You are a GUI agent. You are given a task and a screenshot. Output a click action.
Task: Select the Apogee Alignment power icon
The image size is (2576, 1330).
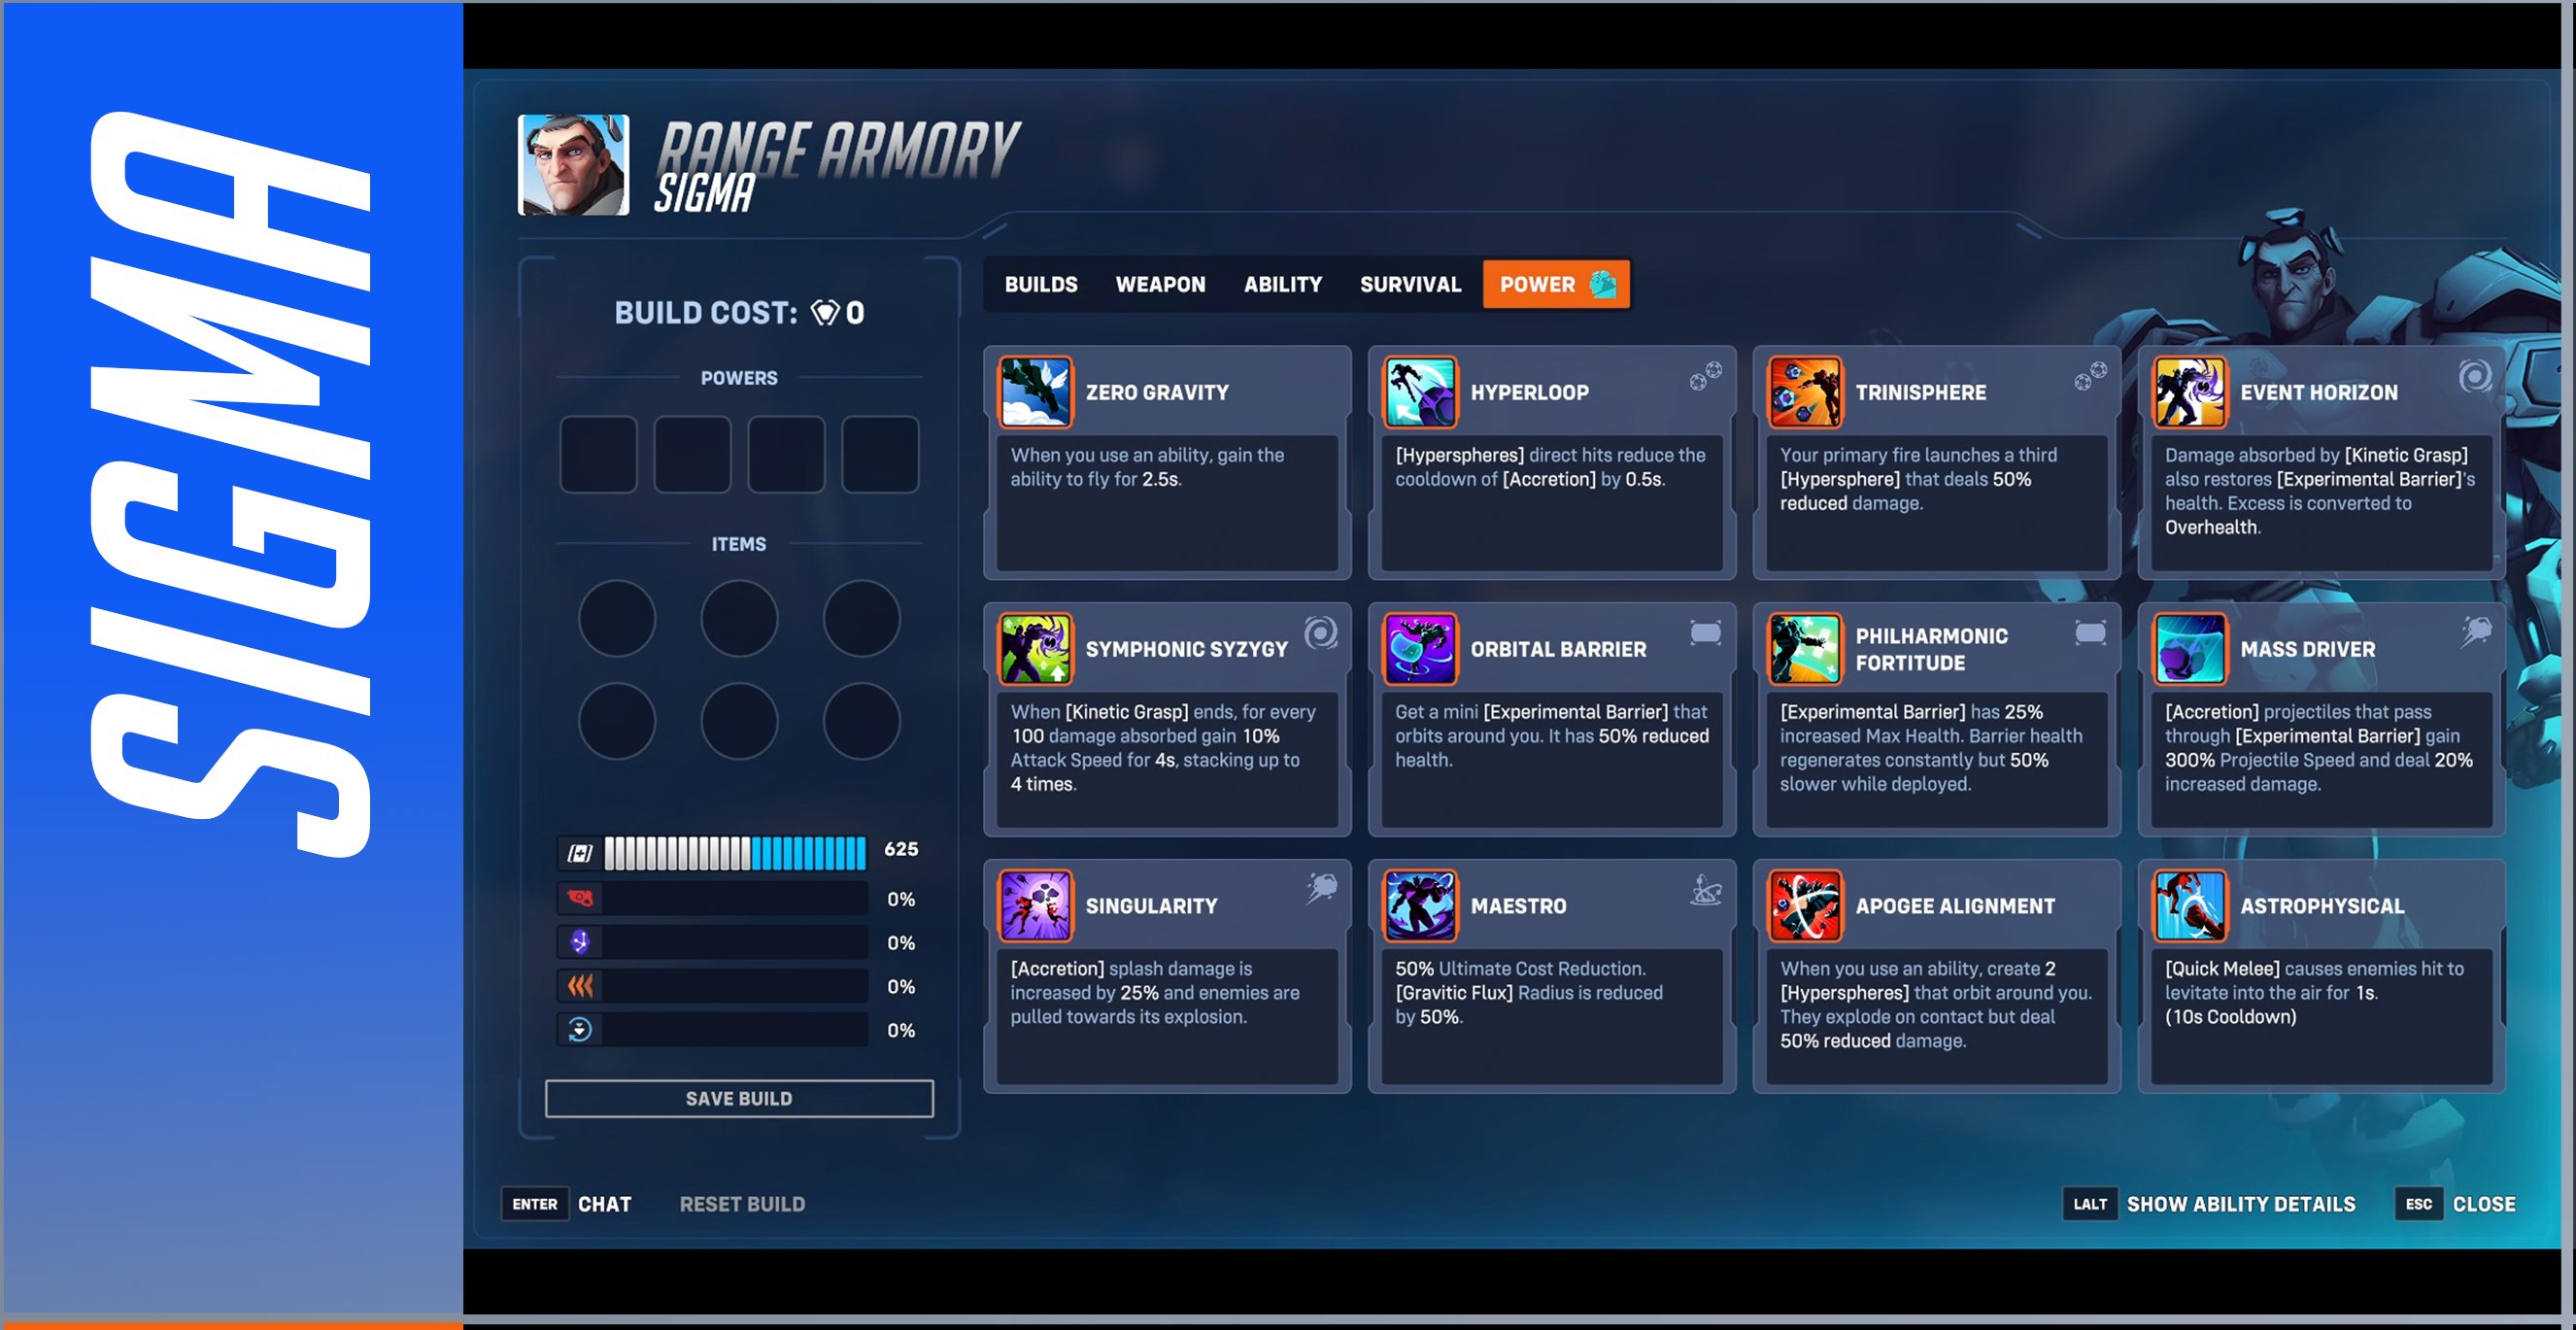point(1805,905)
